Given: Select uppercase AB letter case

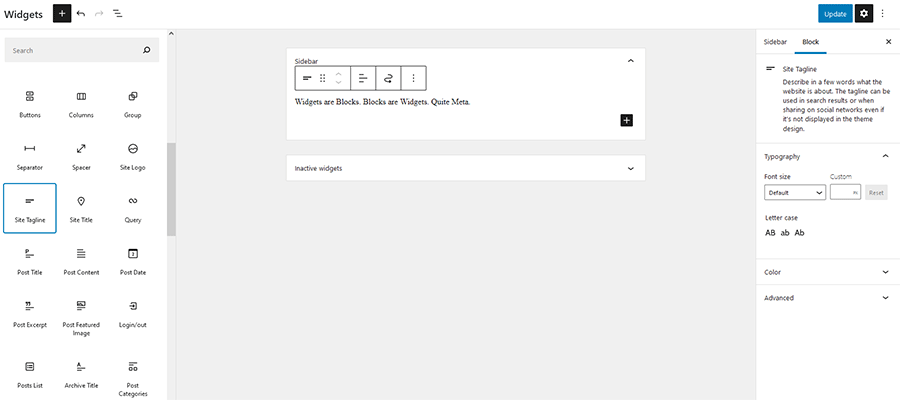Looking at the screenshot, I should (770, 233).
